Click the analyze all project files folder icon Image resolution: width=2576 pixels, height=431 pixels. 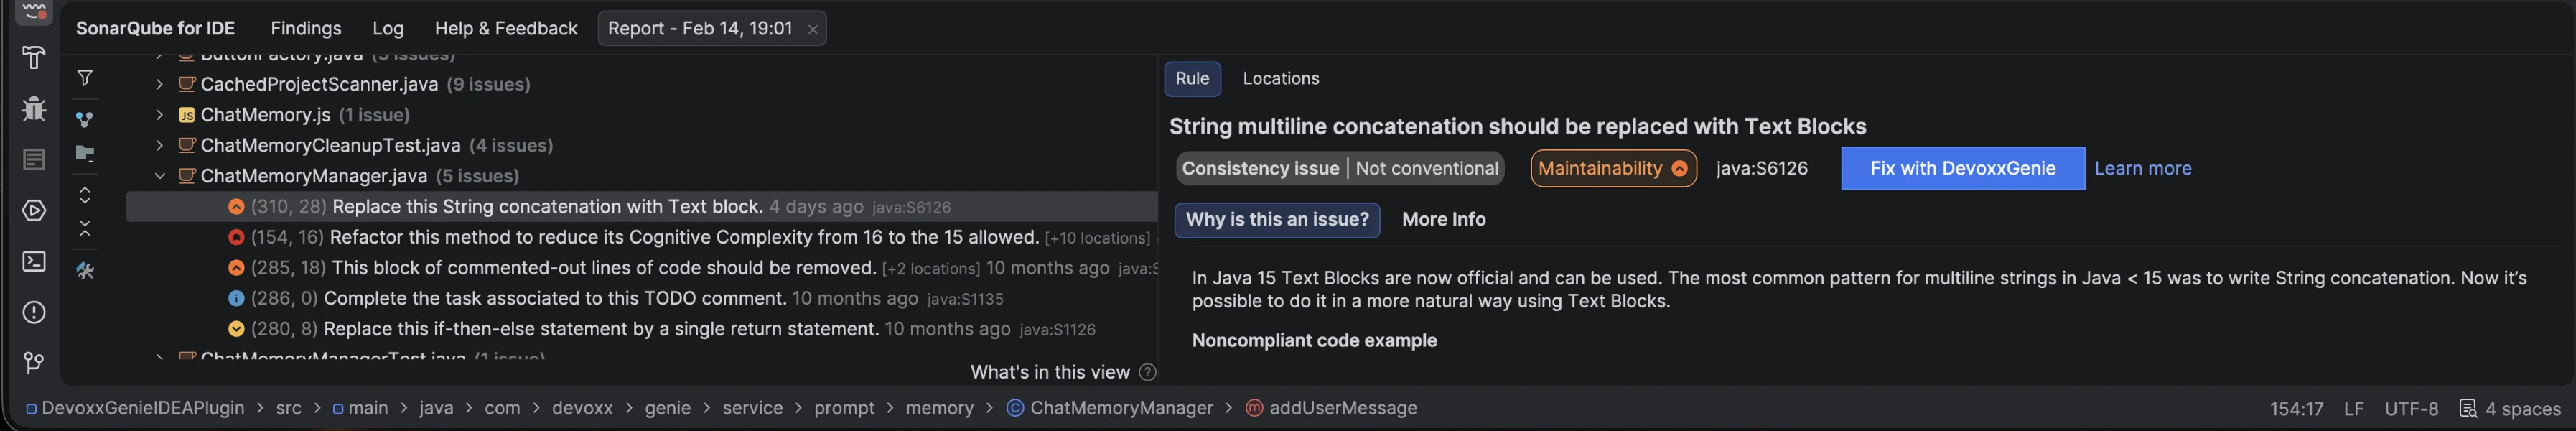pos(85,154)
